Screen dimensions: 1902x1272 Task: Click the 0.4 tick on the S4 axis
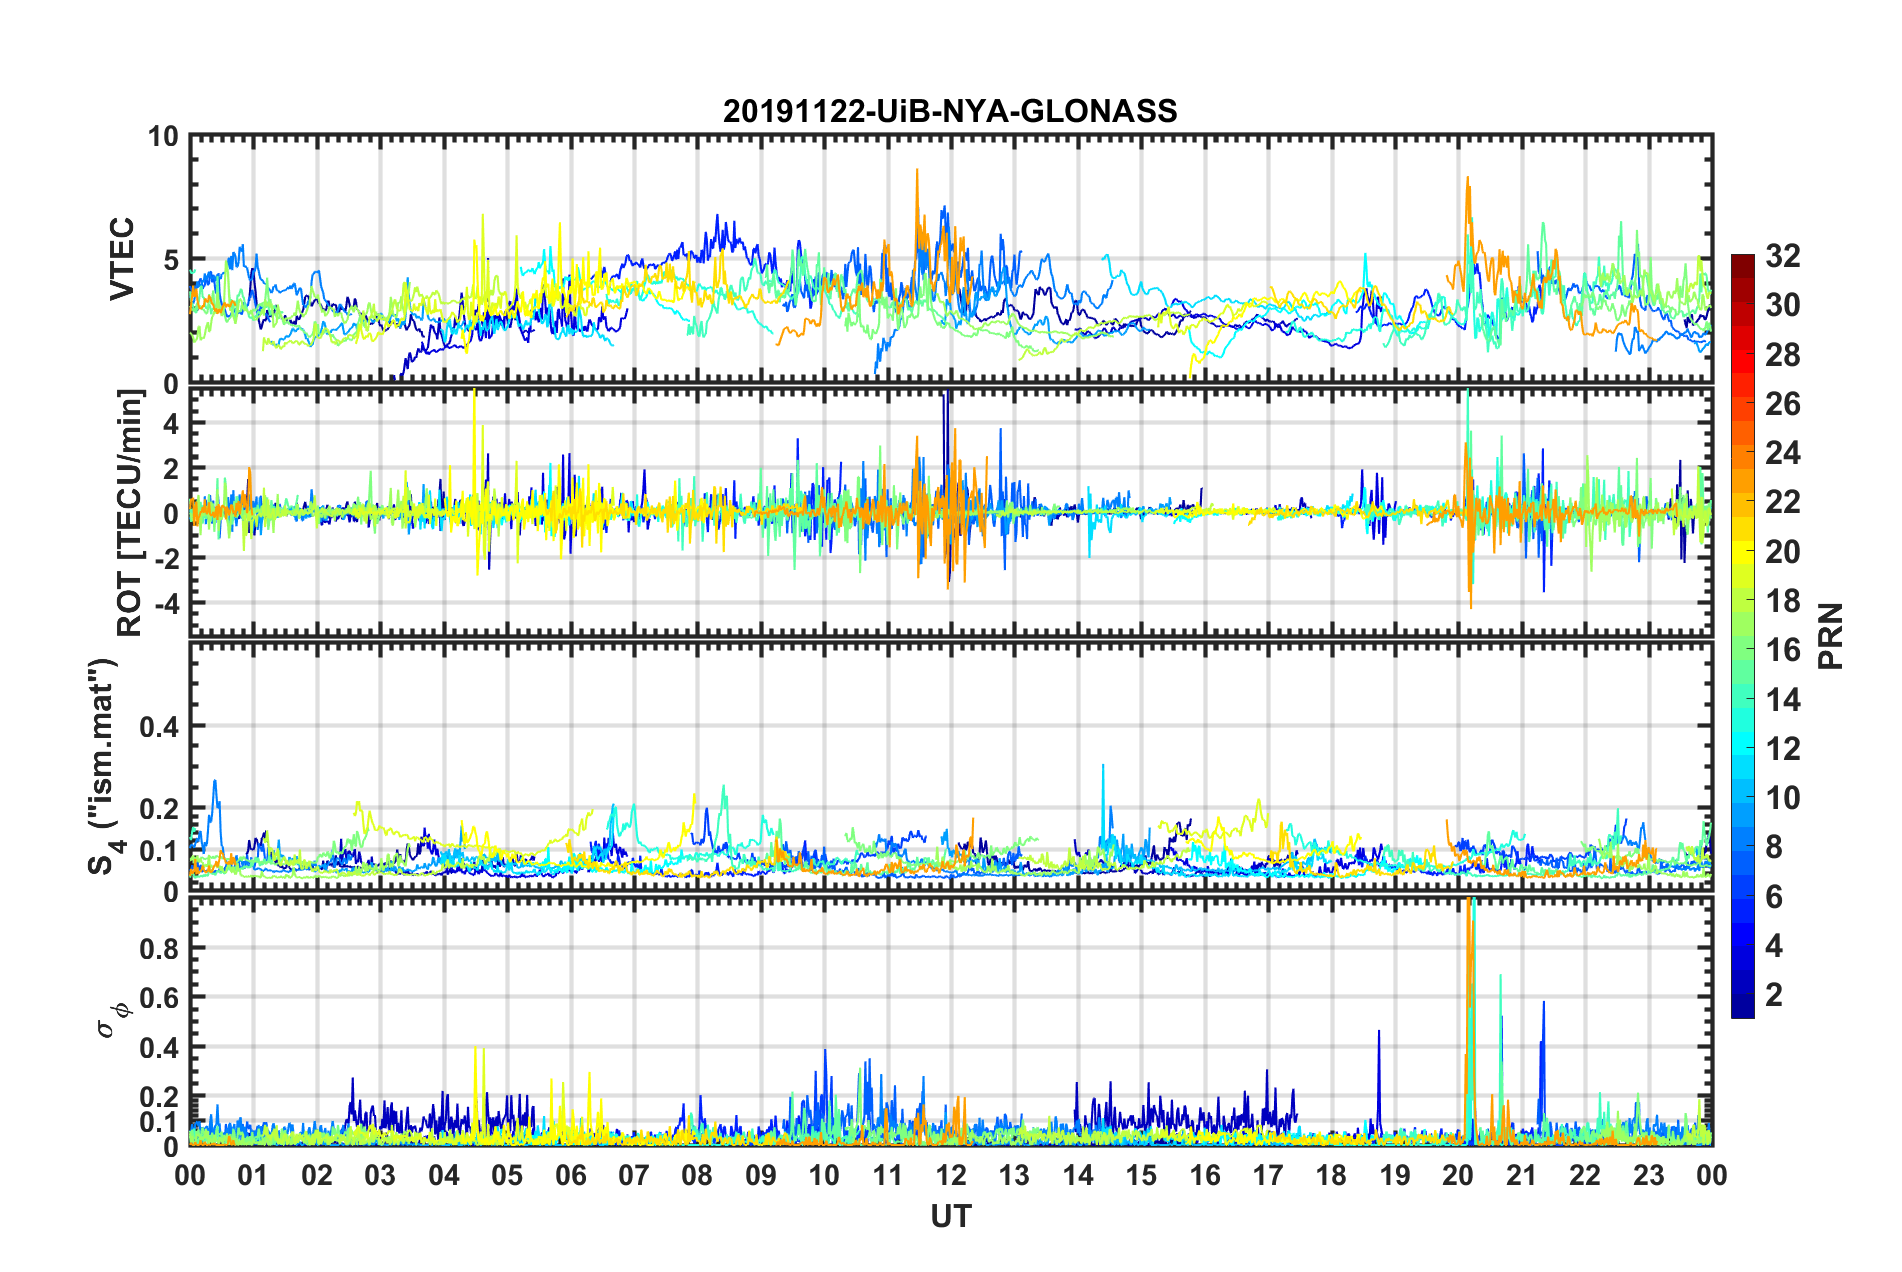coord(159,726)
